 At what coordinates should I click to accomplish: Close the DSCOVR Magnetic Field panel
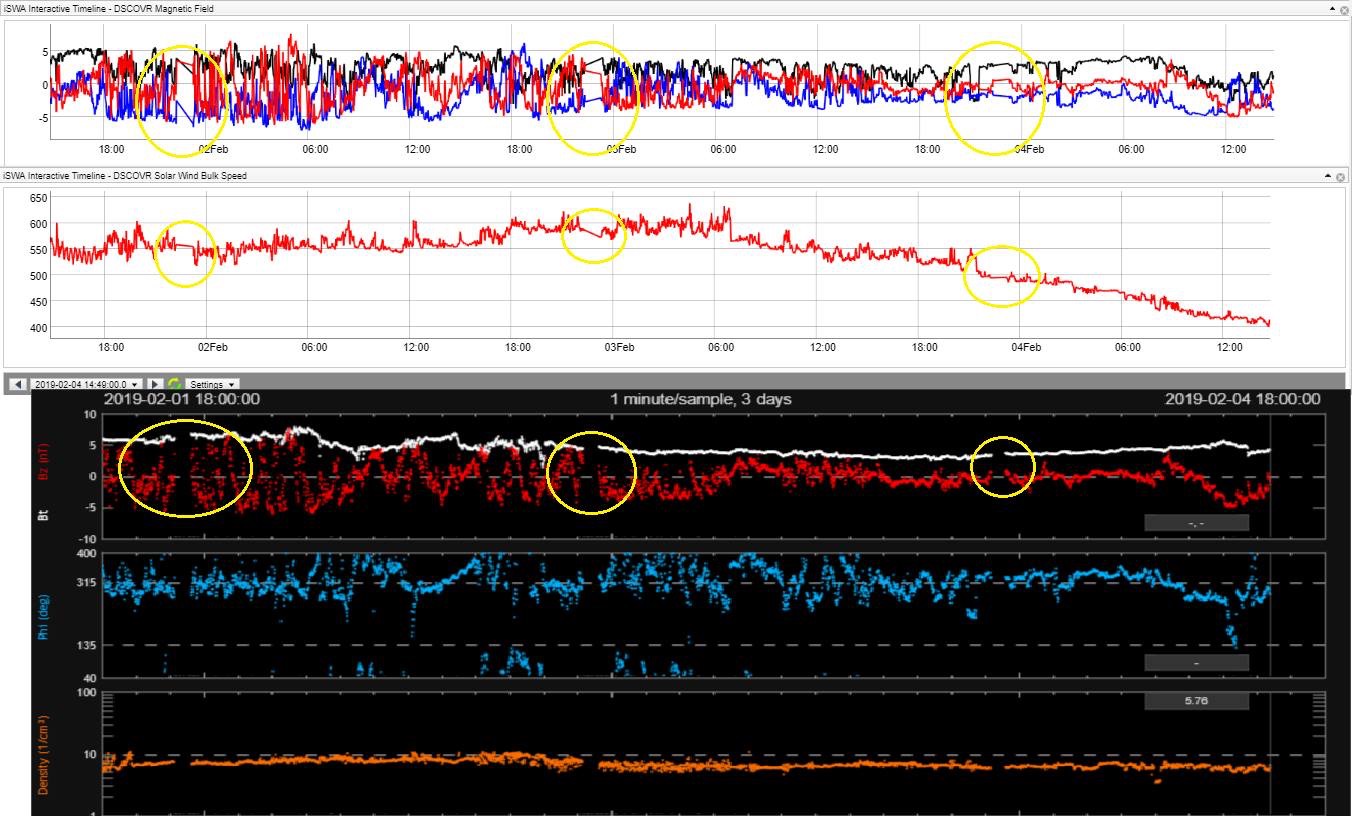click(x=1343, y=9)
